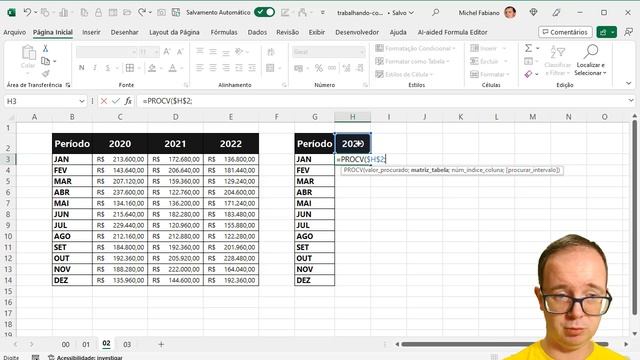Click the Undo arrow icon
The height and width of the screenshot is (360, 640).
27,13
